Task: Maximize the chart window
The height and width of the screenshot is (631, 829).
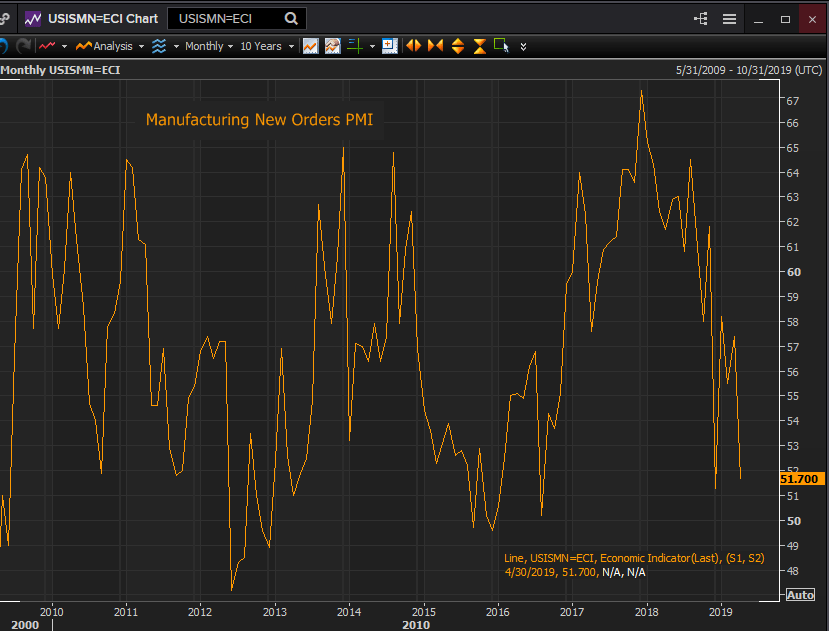Action: coord(786,20)
